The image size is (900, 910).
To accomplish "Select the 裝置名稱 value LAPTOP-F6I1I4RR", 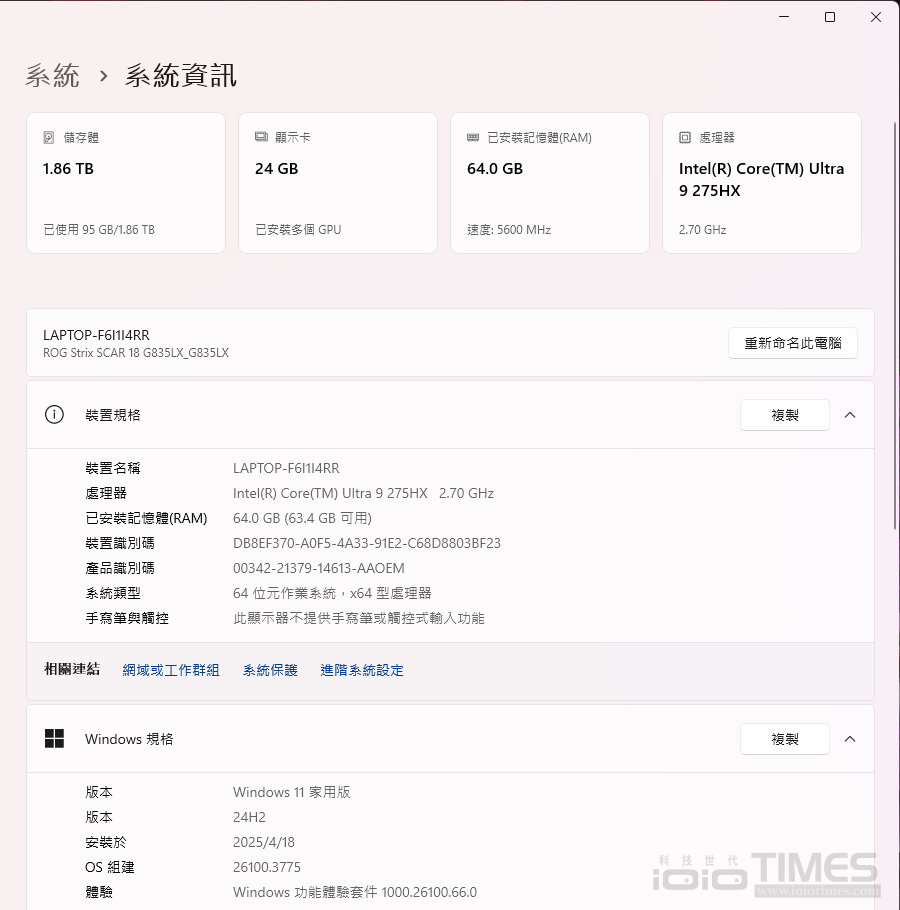I will [x=286, y=468].
